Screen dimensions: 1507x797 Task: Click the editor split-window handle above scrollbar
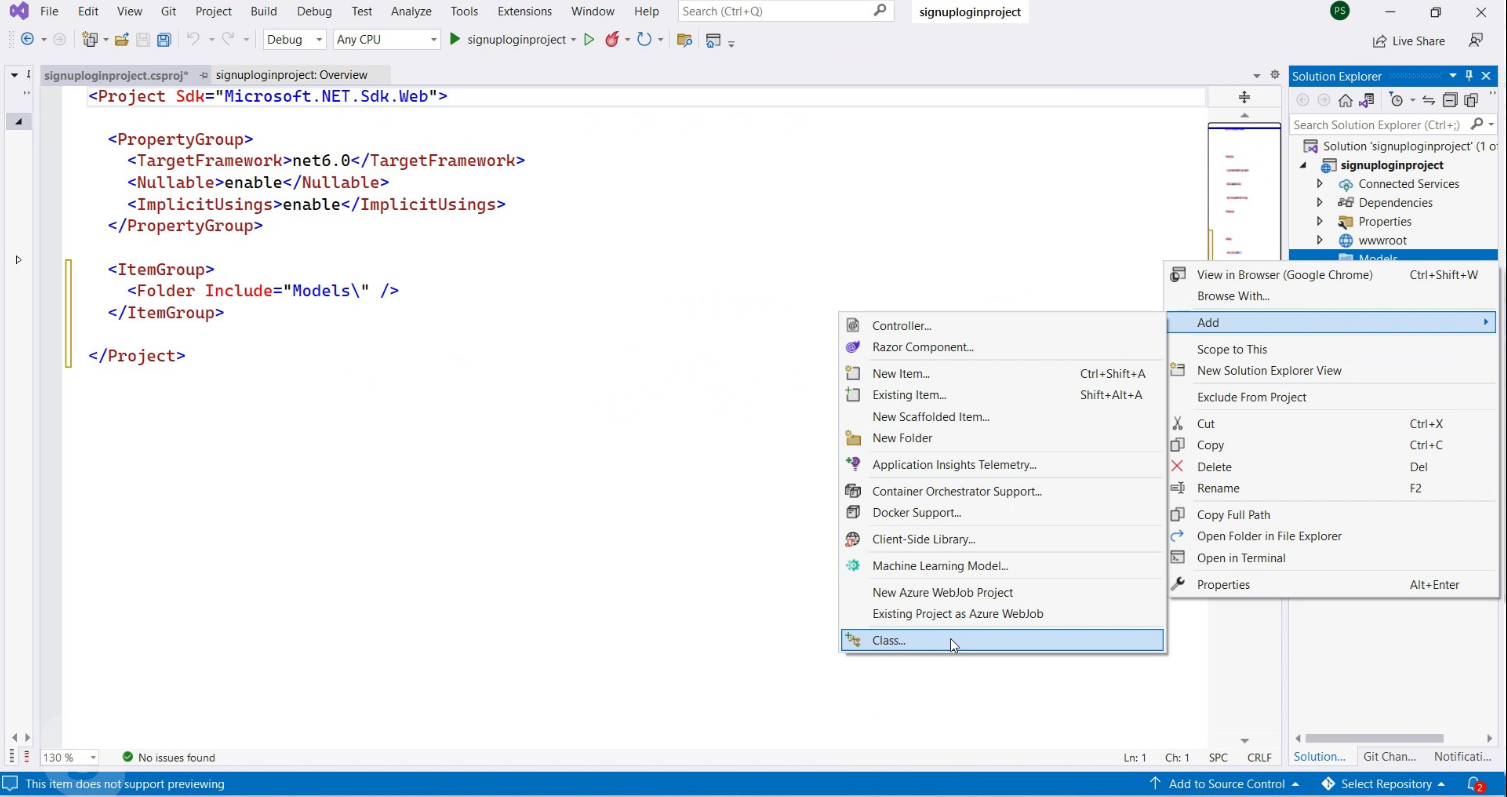pos(1244,97)
